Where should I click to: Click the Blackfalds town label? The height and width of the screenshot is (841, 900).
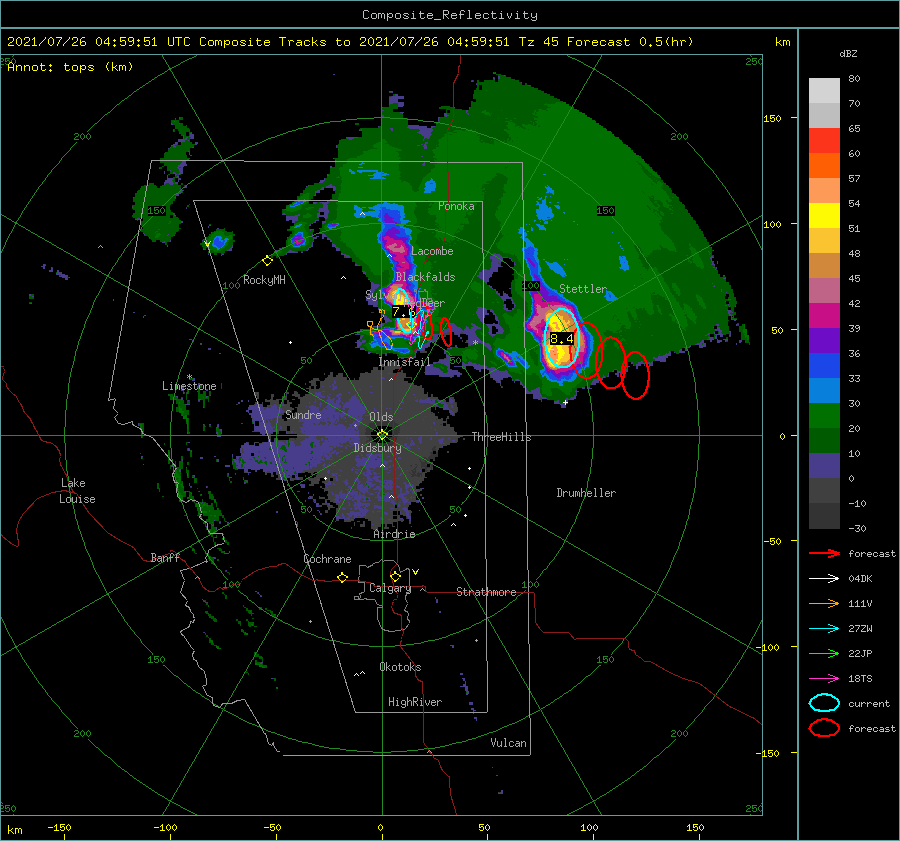425,277
